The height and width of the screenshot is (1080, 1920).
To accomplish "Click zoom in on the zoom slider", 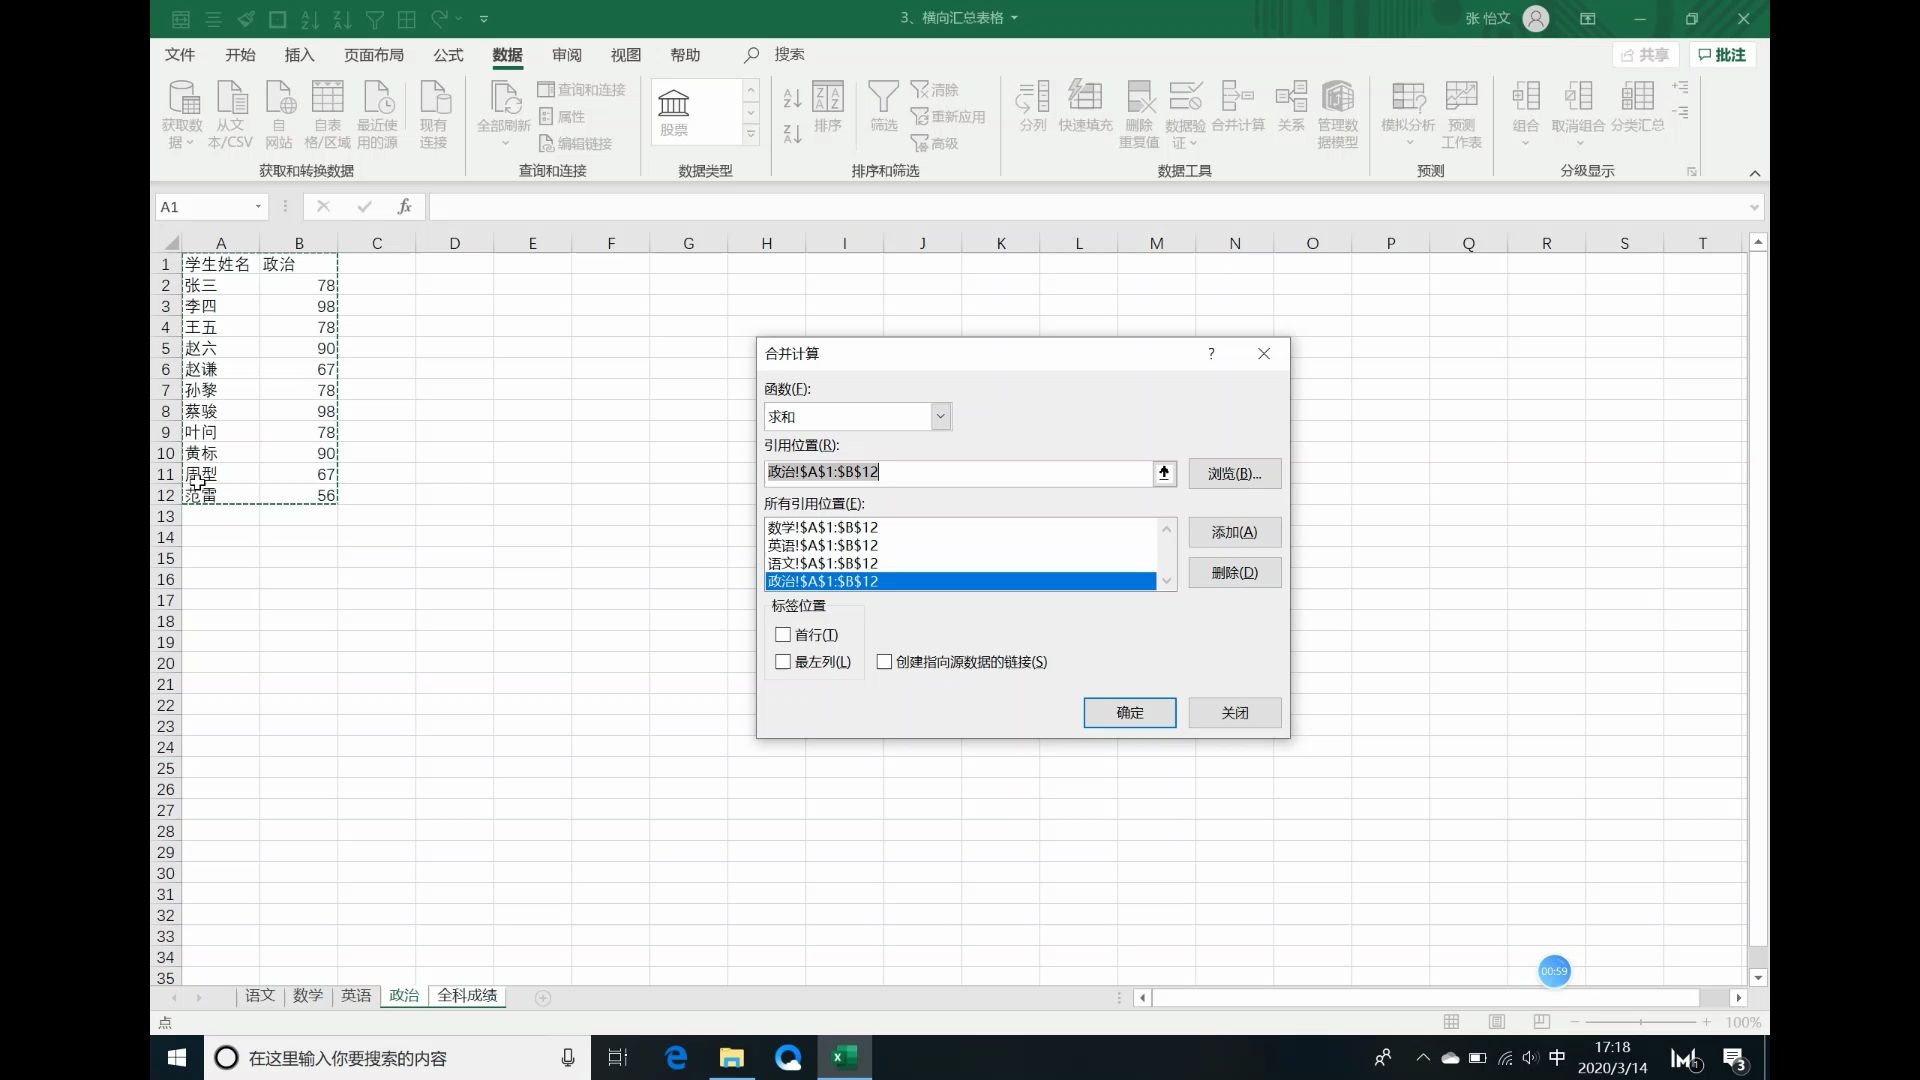I will [1705, 1022].
